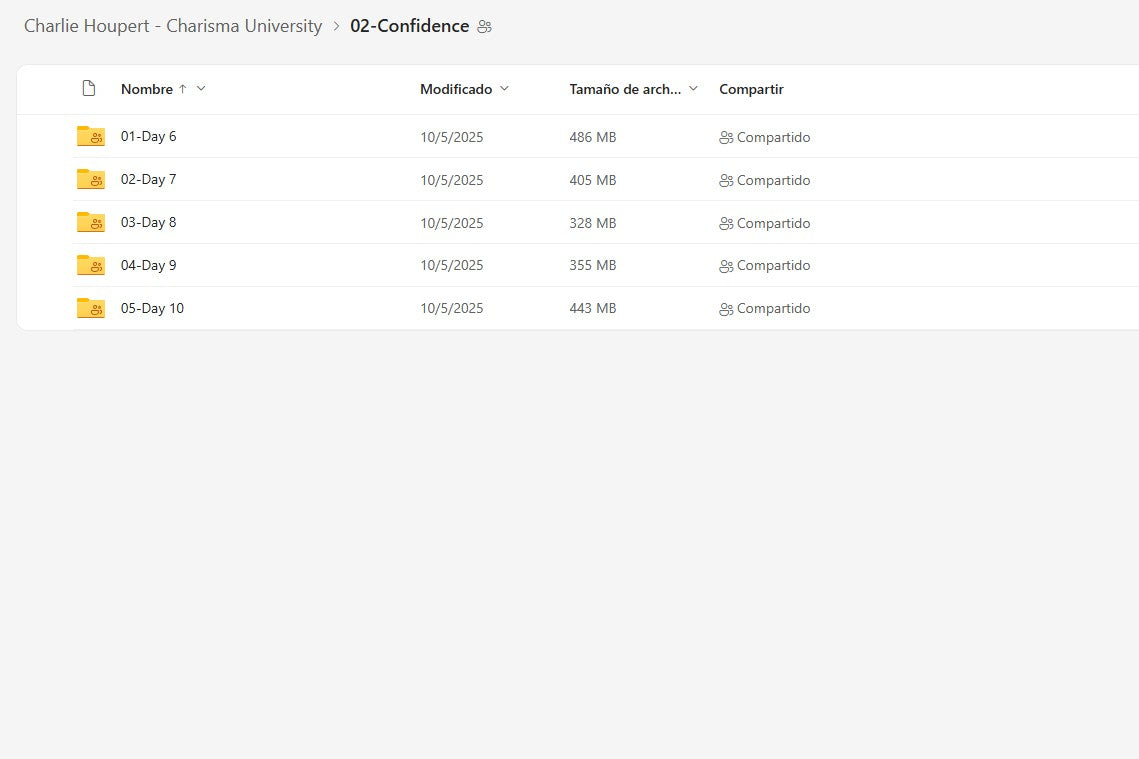Image resolution: width=1139 pixels, height=759 pixels.
Task: Click the 05-Day 10 shared folder icon
Action: [x=90, y=308]
